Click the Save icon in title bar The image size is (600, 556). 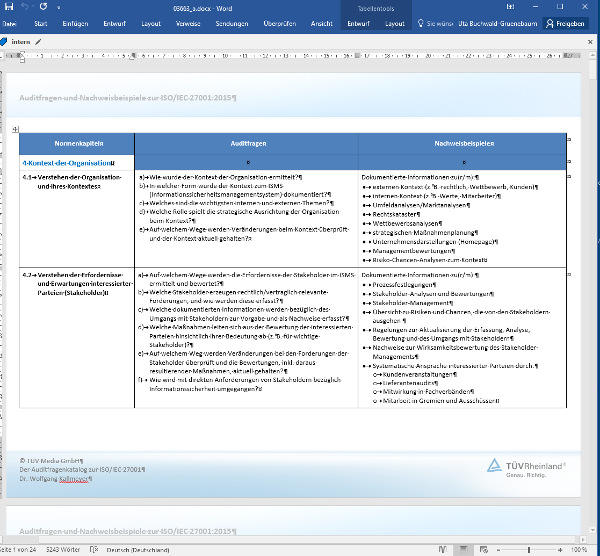tap(7, 6)
